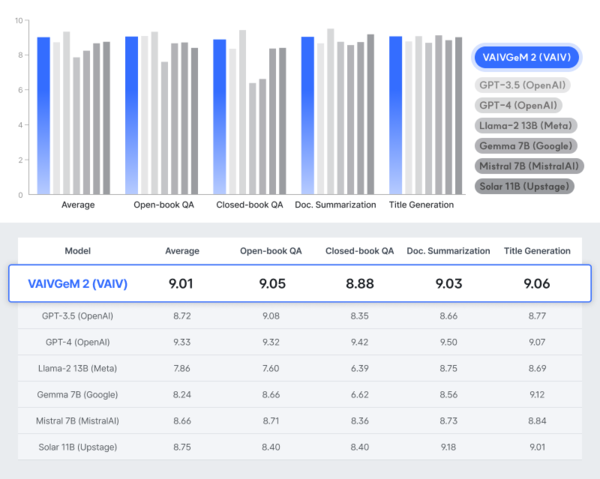The height and width of the screenshot is (479, 600).
Task: Click the Closed-book QA chart axis label
Action: (249, 205)
